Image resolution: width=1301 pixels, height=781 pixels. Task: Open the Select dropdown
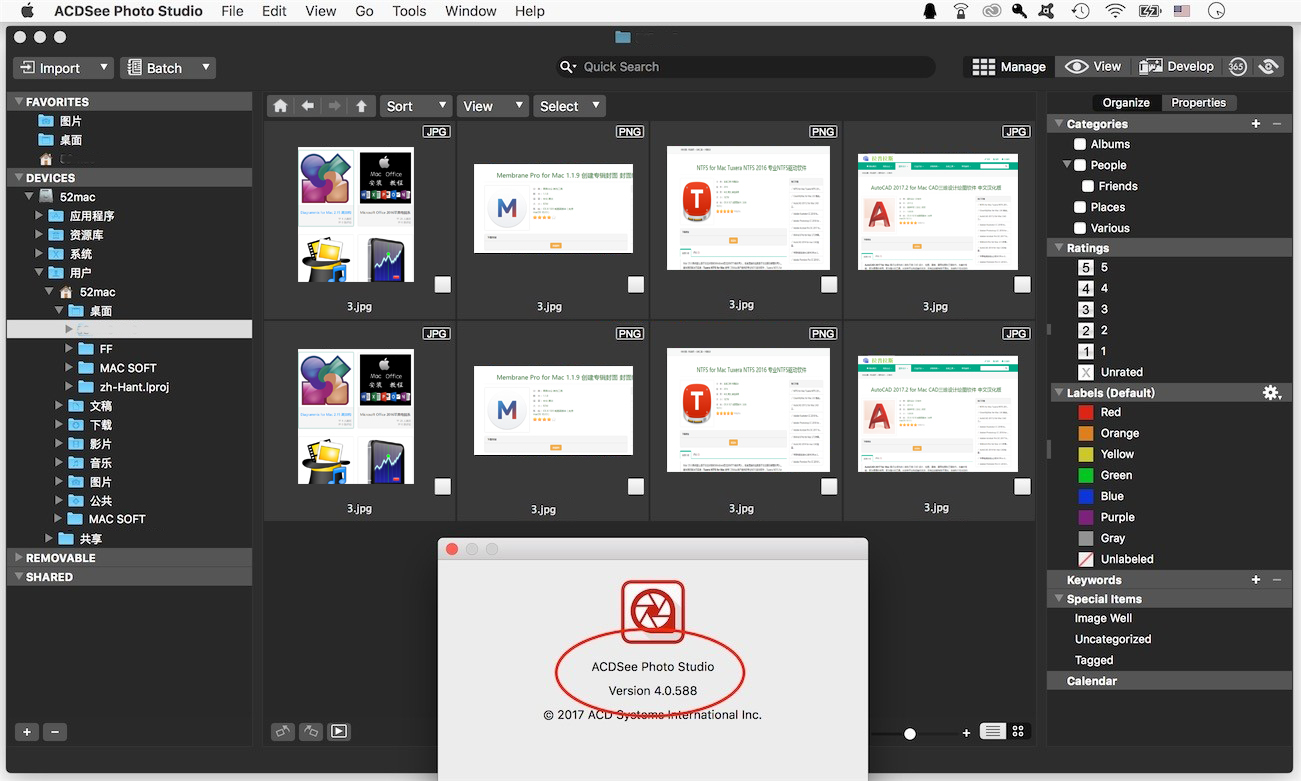pos(569,106)
